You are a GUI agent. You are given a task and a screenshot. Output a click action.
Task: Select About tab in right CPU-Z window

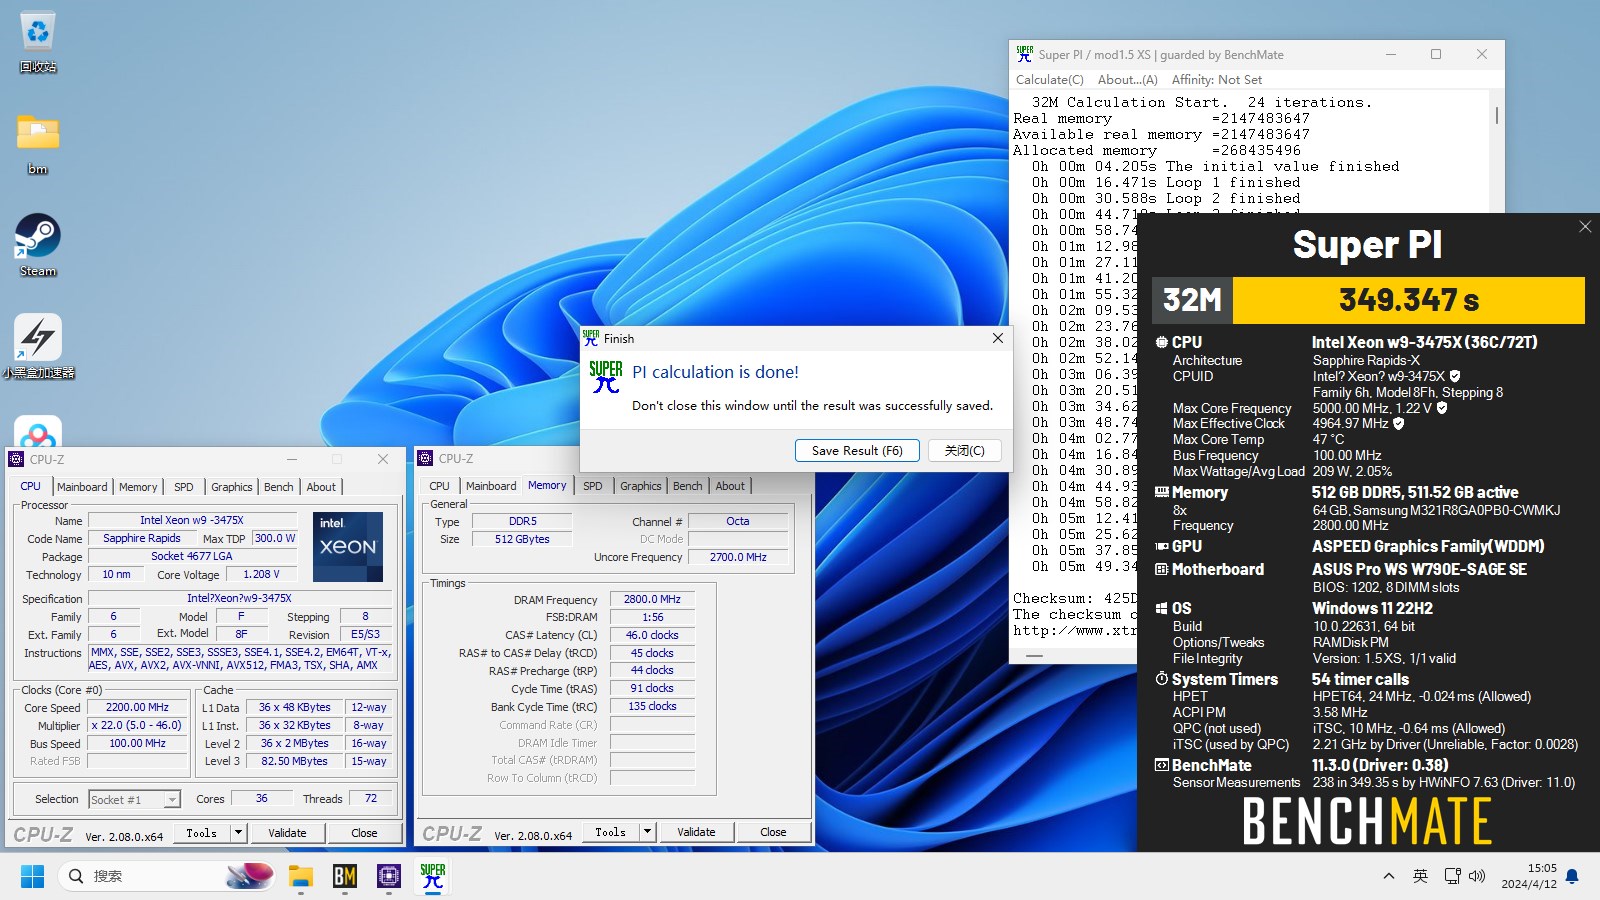(730, 486)
